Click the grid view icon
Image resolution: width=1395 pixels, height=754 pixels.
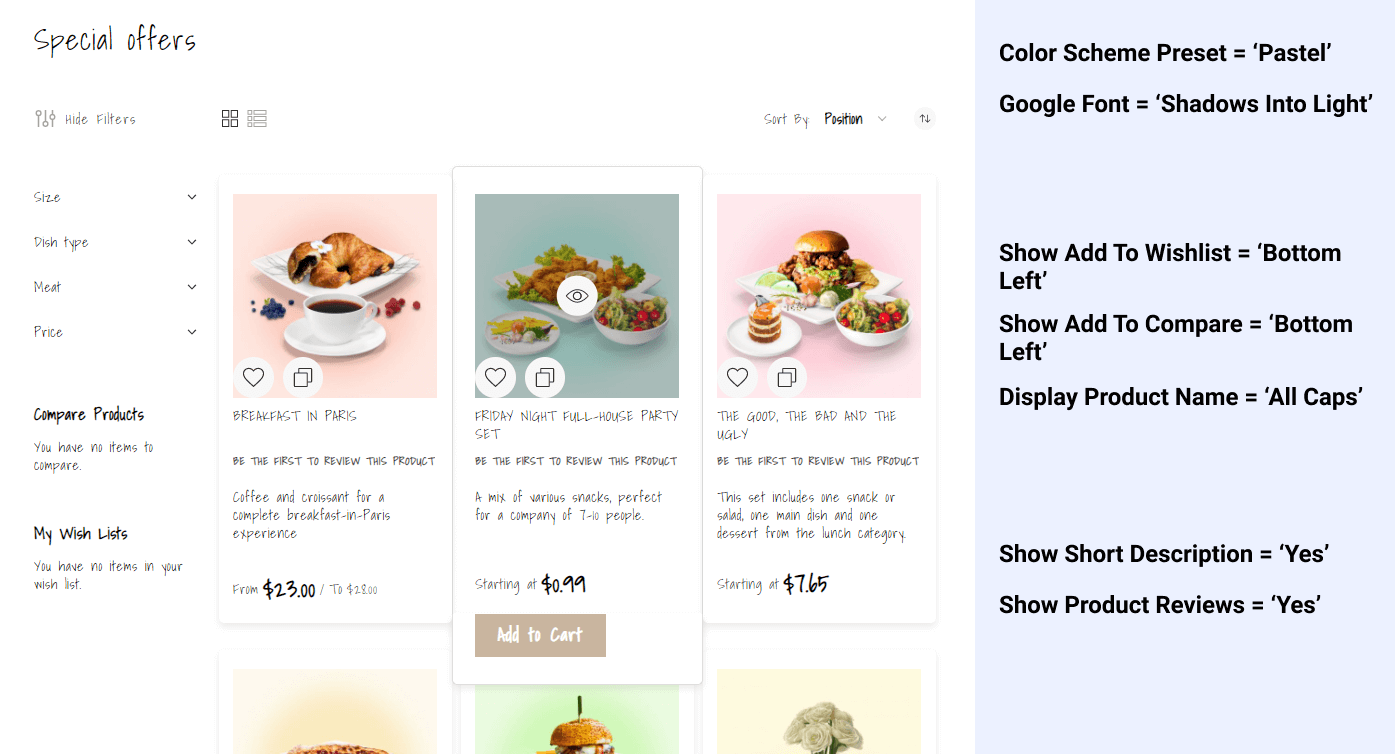[230, 119]
